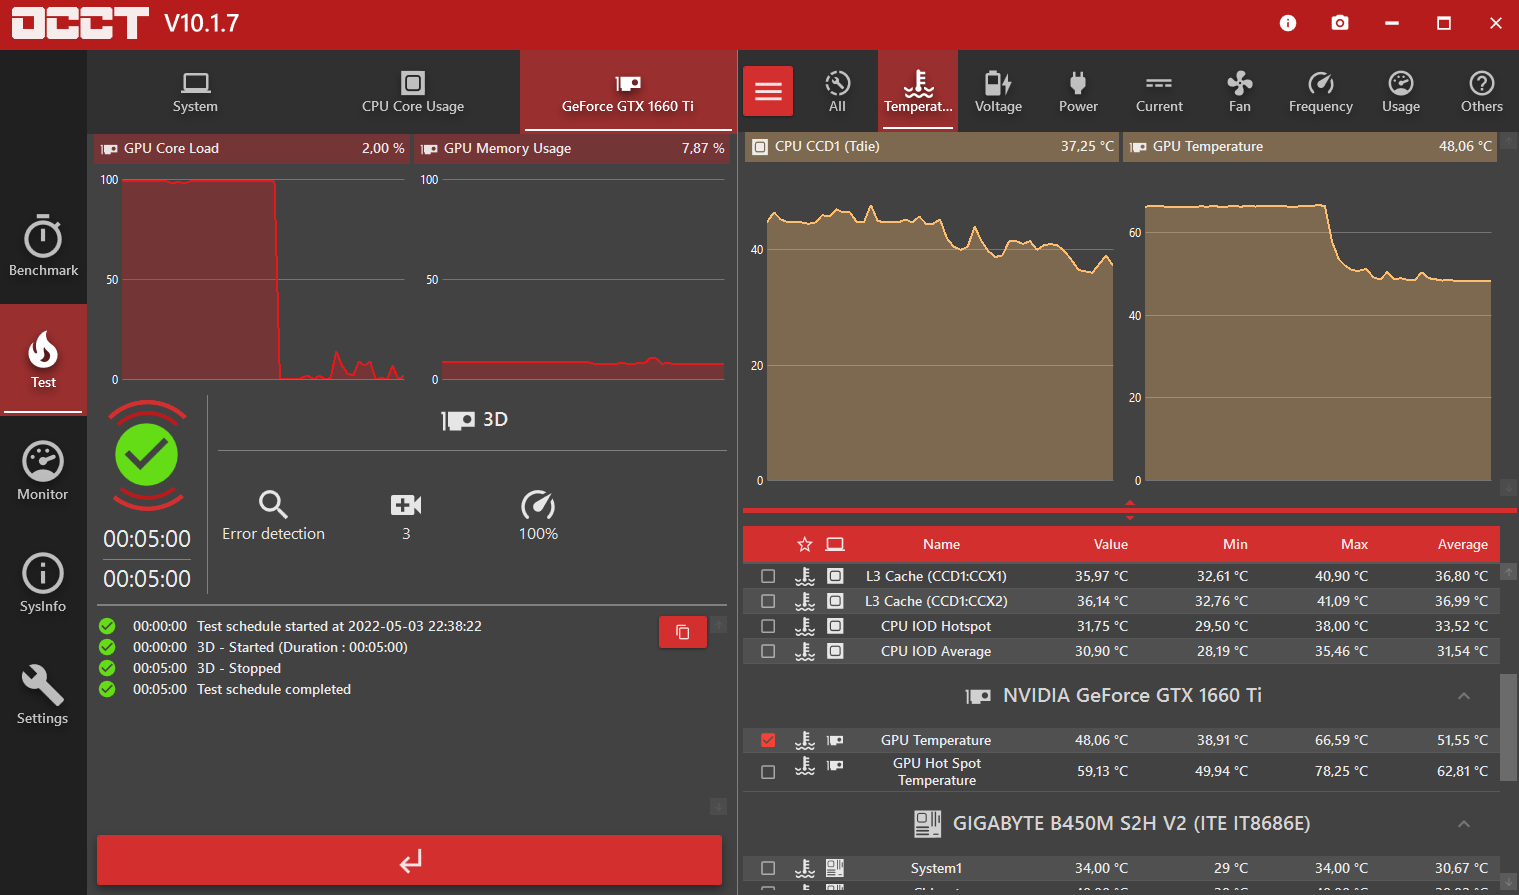Switch to Fan sensors category
Screen dimensions: 1519x895
pyautogui.click(x=1240, y=92)
